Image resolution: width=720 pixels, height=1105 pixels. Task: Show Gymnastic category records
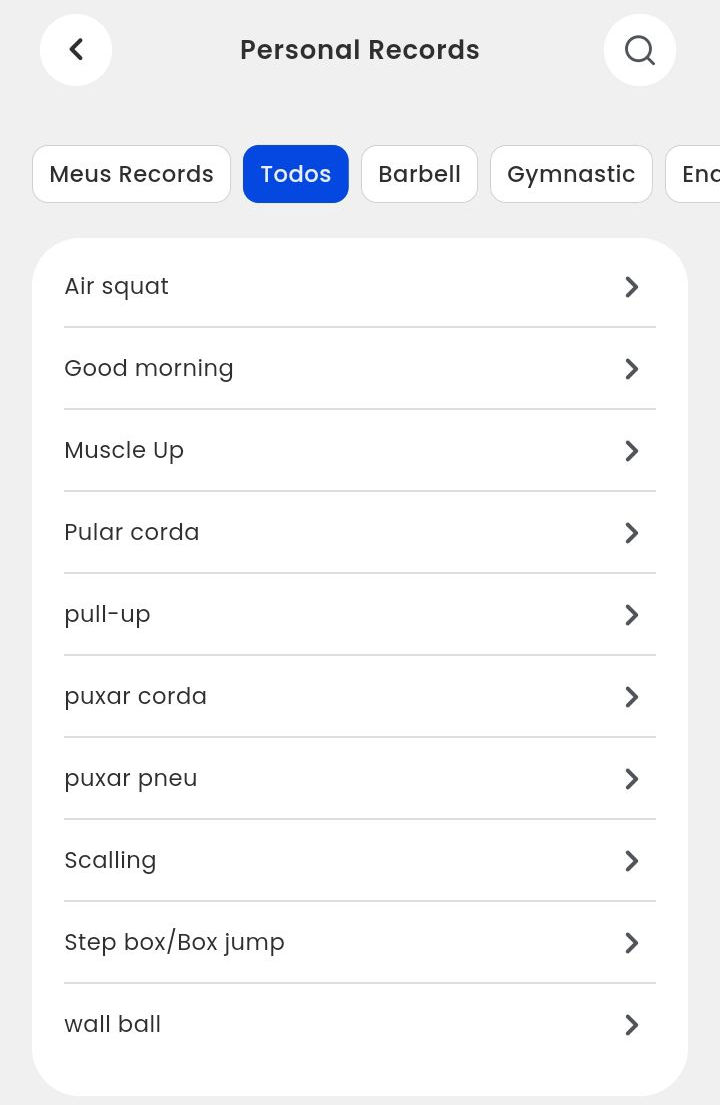click(571, 174)
